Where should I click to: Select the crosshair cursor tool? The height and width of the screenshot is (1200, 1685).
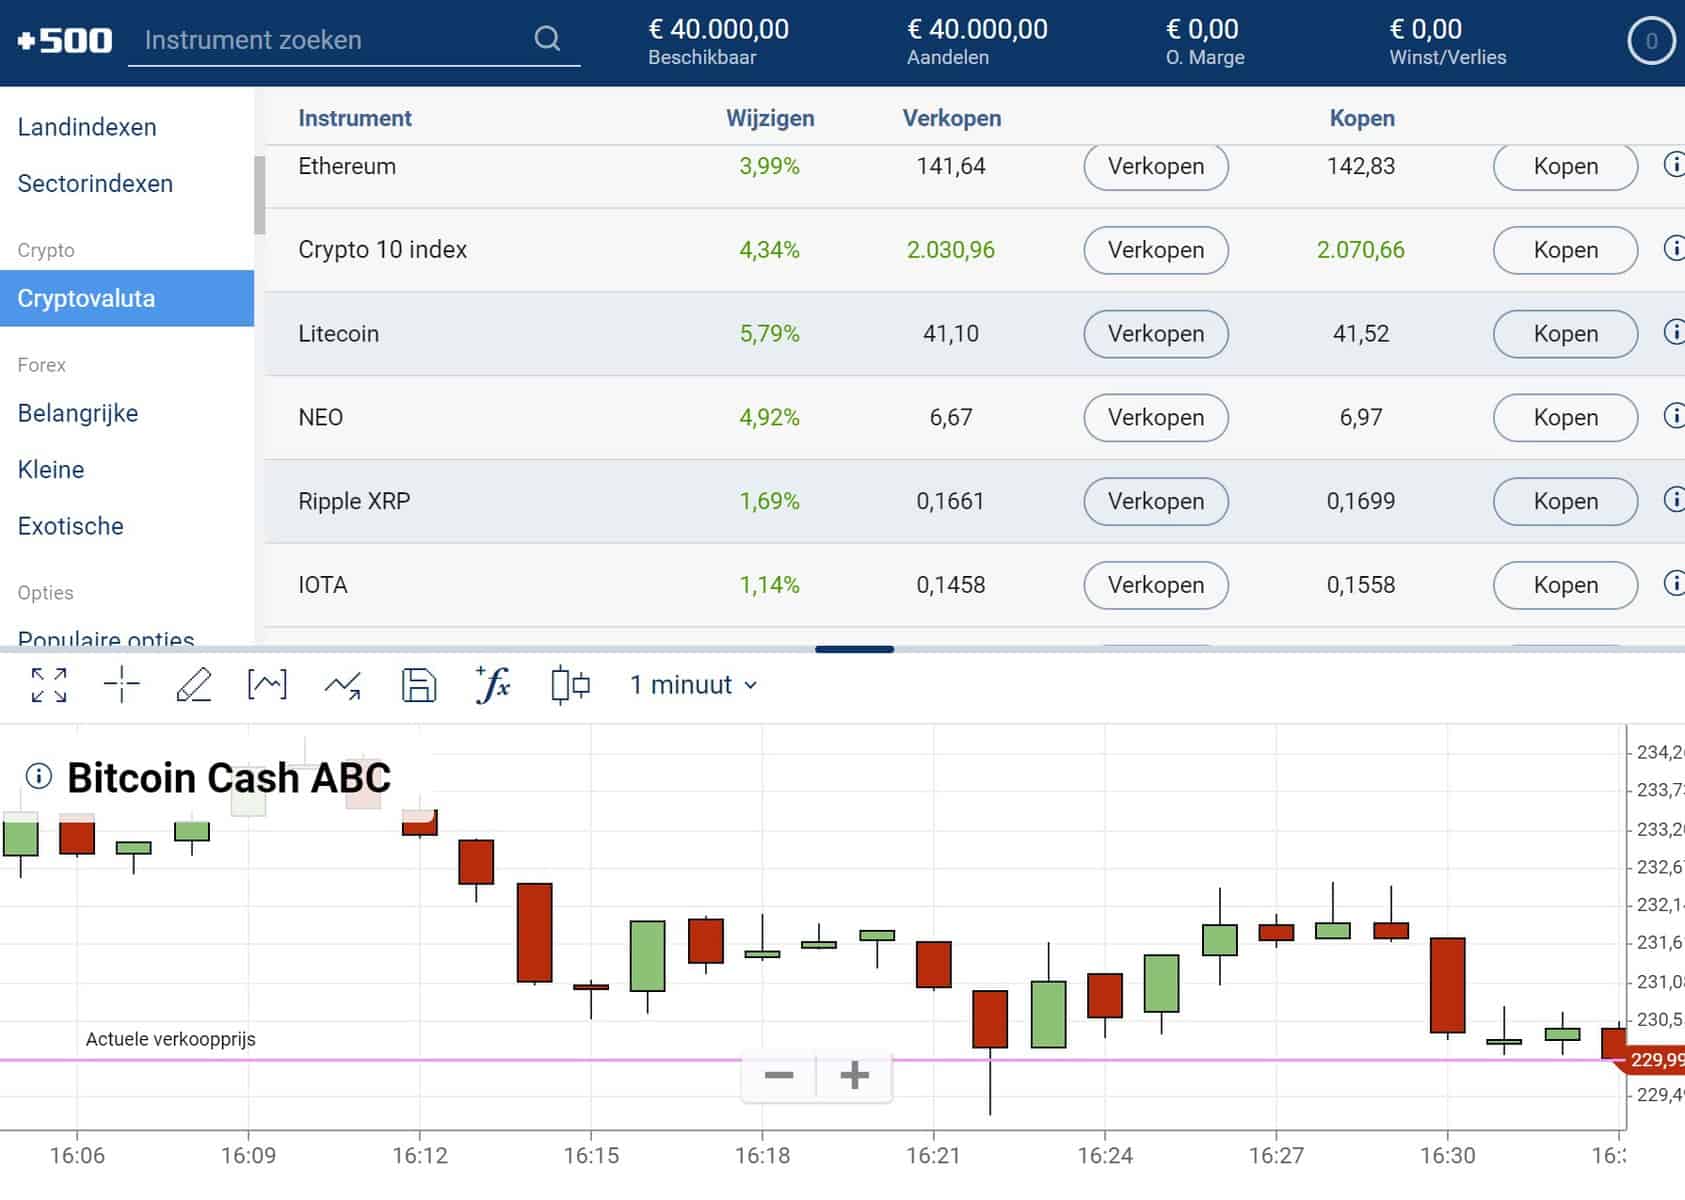click(x=122, y=685)
